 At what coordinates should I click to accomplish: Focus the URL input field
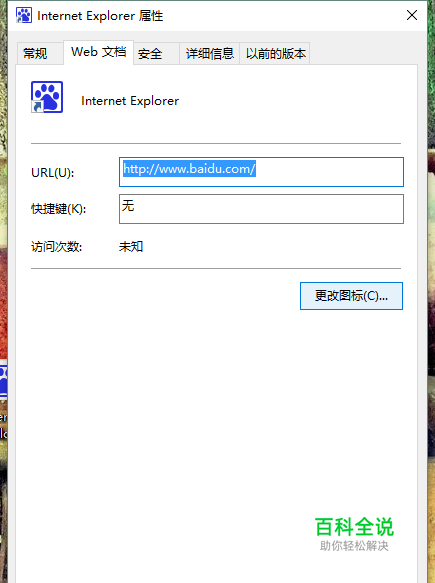[261, 172]
